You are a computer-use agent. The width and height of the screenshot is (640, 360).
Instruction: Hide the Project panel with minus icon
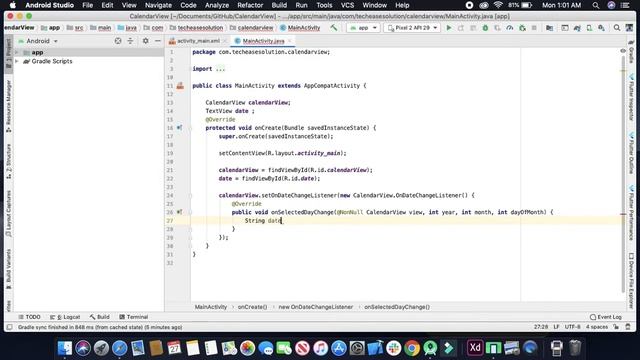(158, 41)
